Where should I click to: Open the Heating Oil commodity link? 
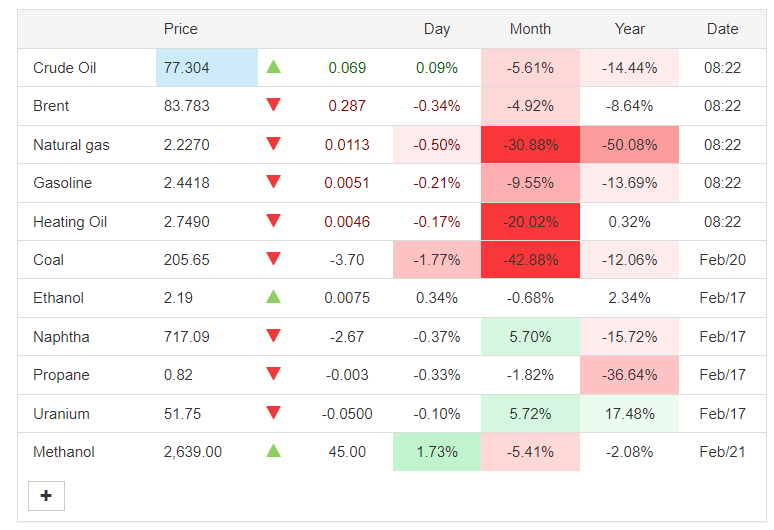(x=70, y=222)
